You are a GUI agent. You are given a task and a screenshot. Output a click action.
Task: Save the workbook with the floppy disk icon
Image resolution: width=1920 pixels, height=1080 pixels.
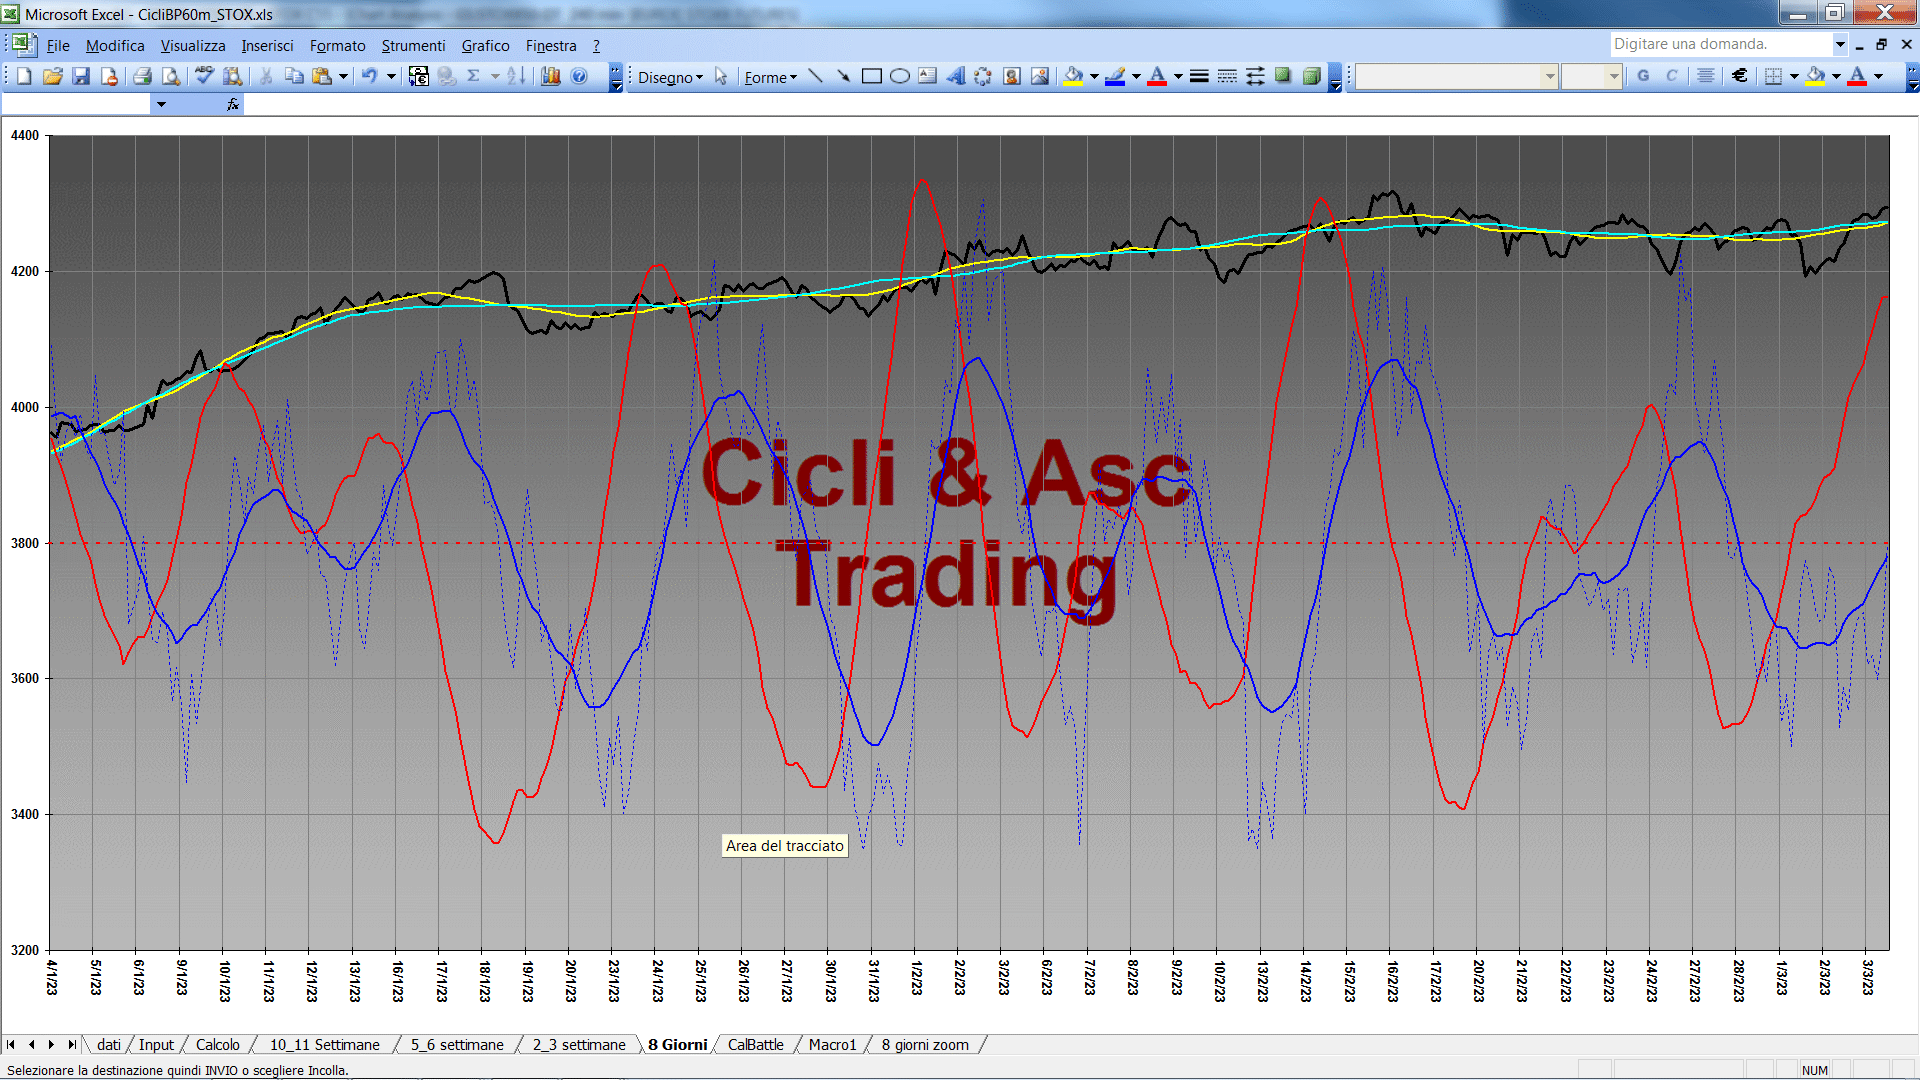[x=81, y=76]
